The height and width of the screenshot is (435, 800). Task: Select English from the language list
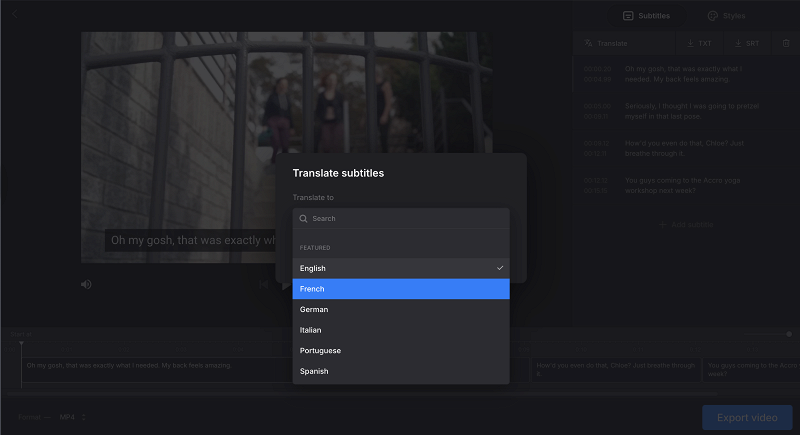pyautogui.click(x=401, y=268)
